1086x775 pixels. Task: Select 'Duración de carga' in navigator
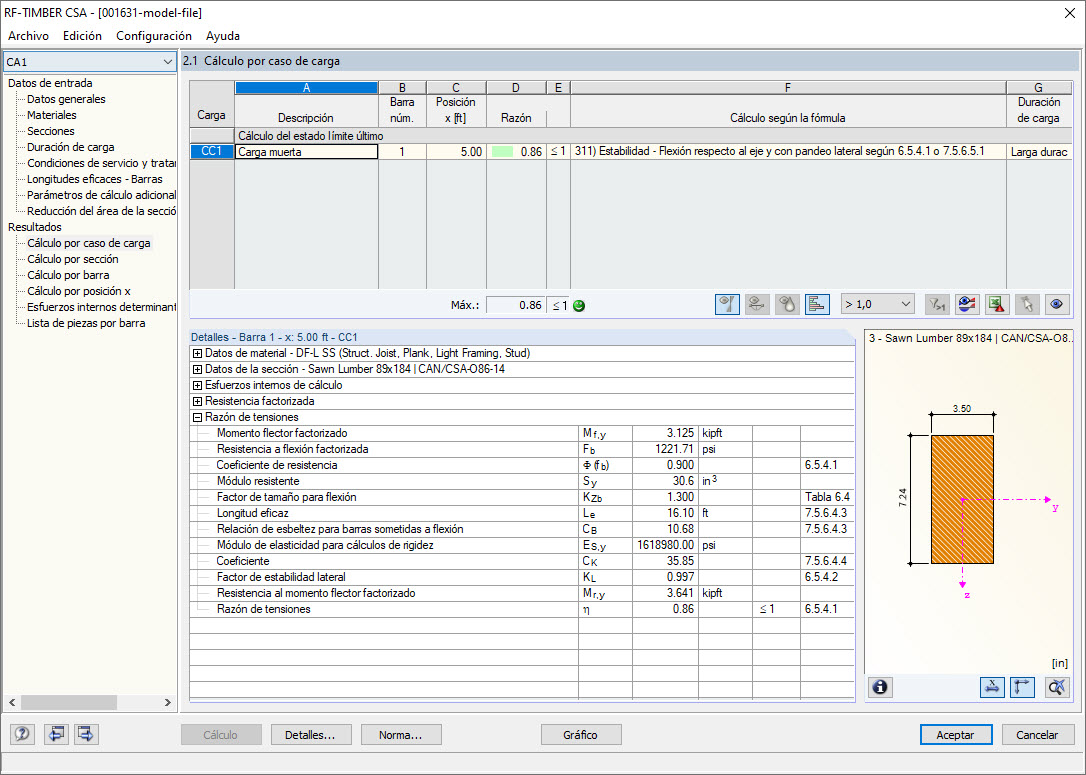tap(71, 147)
